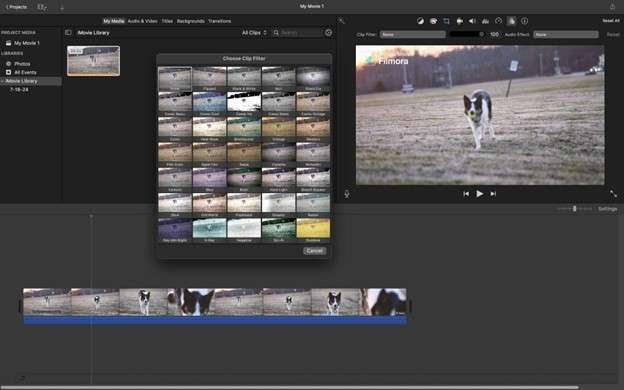Viewport: 624px width, 390px height.
Task: Toggle the libraries sidebar icon
Action: pyautogui.click(x=68, y=33)
